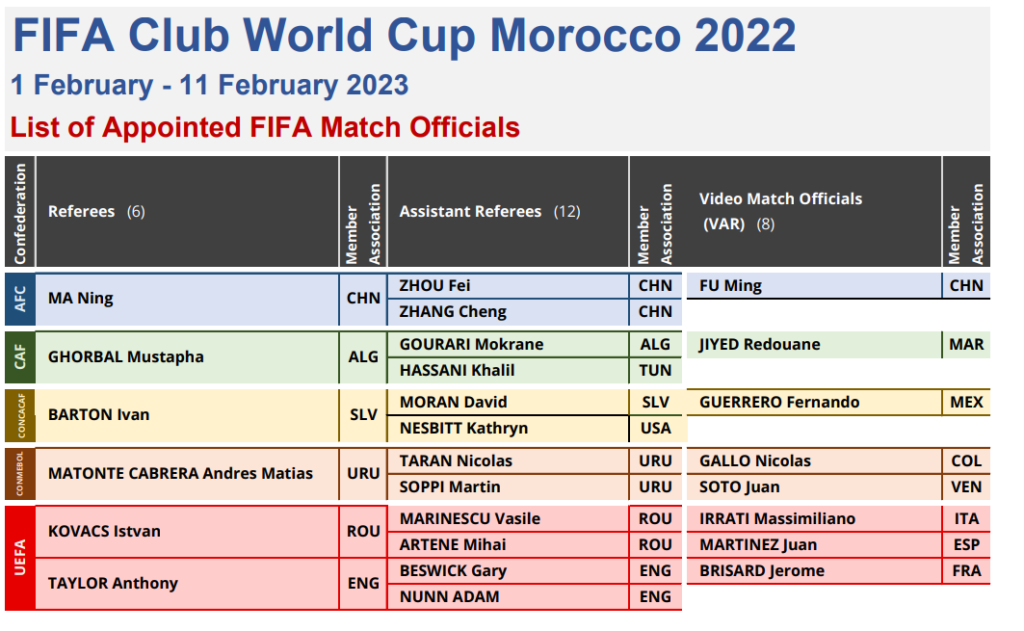Click the FIFA Club World Cup Morocco 2022 title
This screenshot has height=631, width=1024.
click(x=404, y=36)
